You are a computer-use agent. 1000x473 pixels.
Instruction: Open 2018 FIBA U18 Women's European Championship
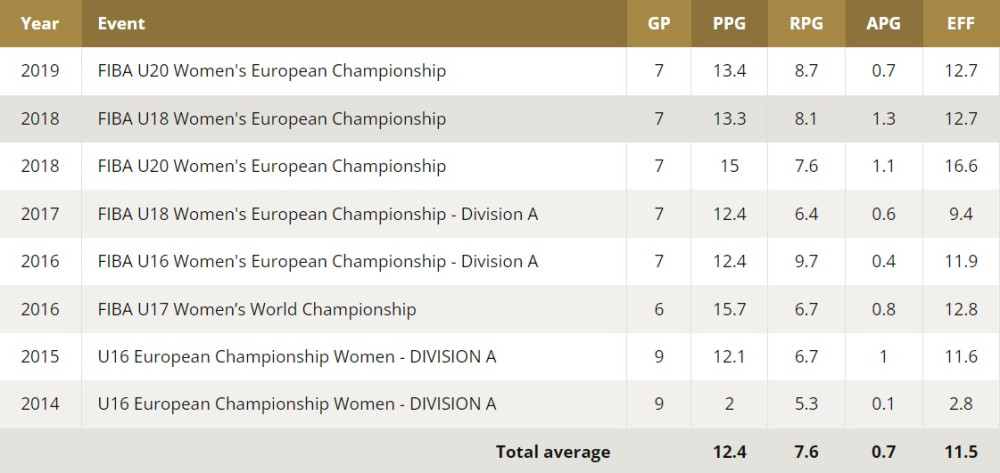[x=272, y=119]
